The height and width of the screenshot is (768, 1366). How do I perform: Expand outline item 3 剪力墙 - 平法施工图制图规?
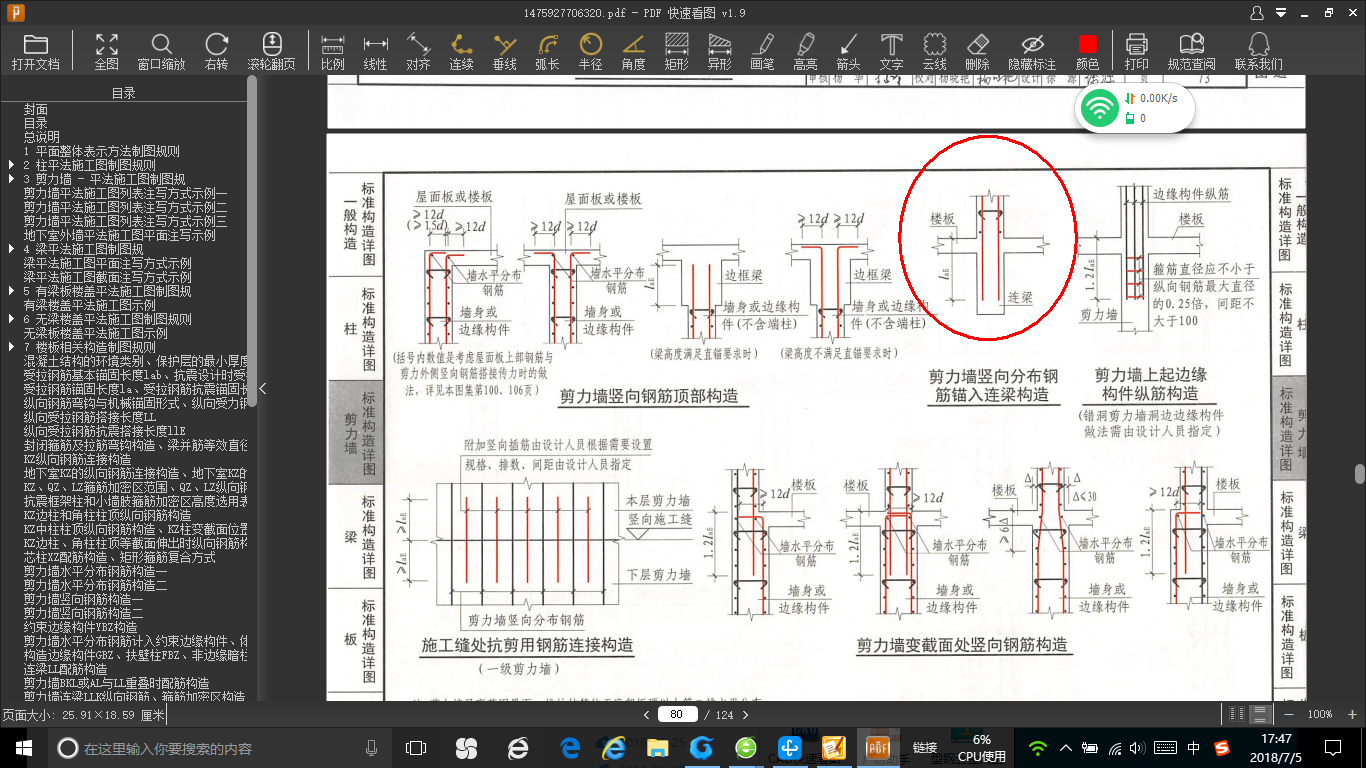click(x=12, y=180)
